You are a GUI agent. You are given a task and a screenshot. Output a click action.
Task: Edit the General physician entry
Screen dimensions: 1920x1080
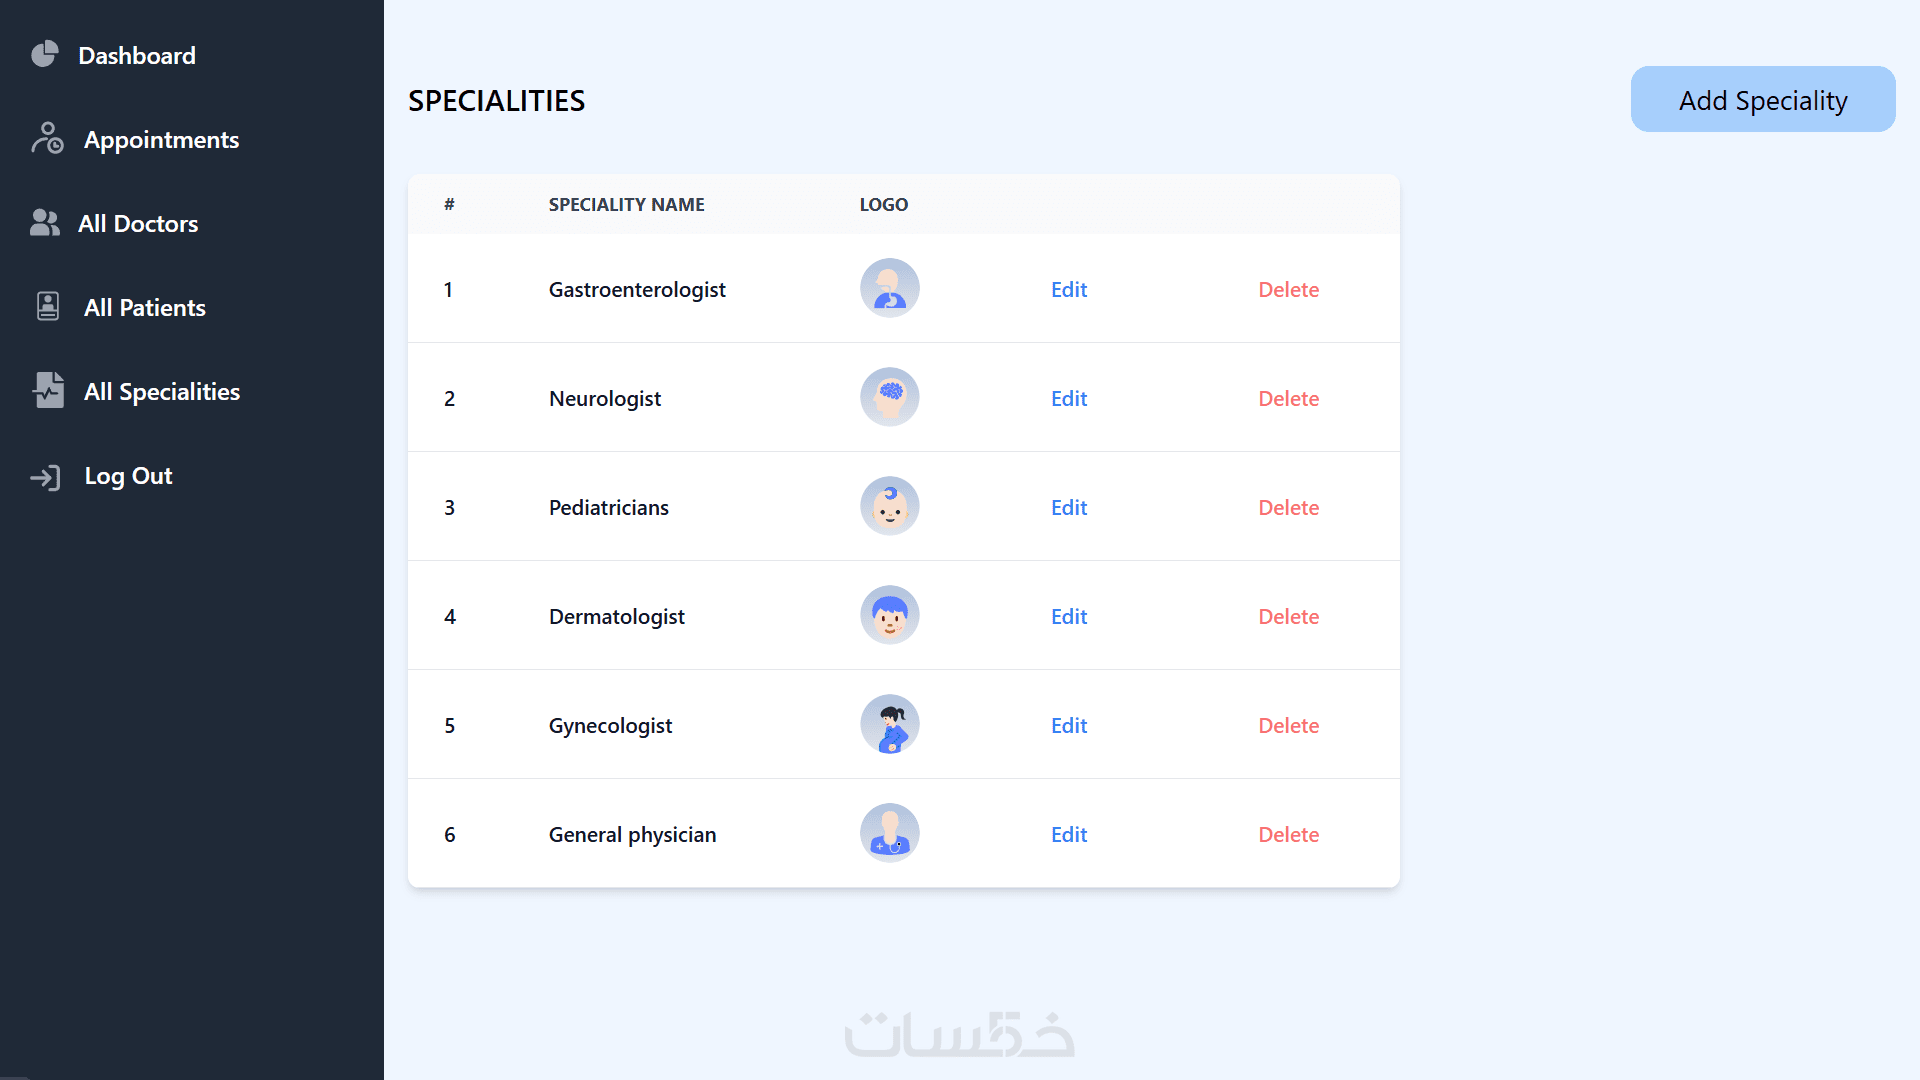click(x=1068, y=834)
